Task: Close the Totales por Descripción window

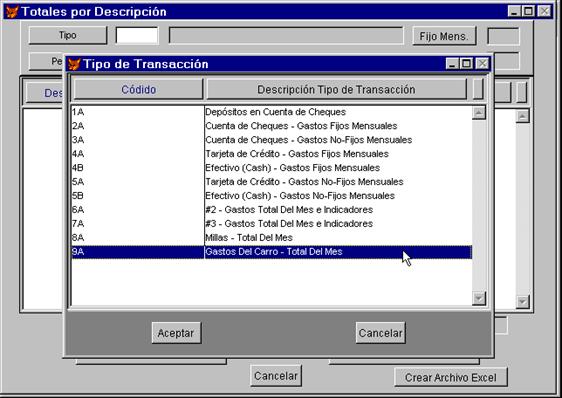Action: [544, 11]
